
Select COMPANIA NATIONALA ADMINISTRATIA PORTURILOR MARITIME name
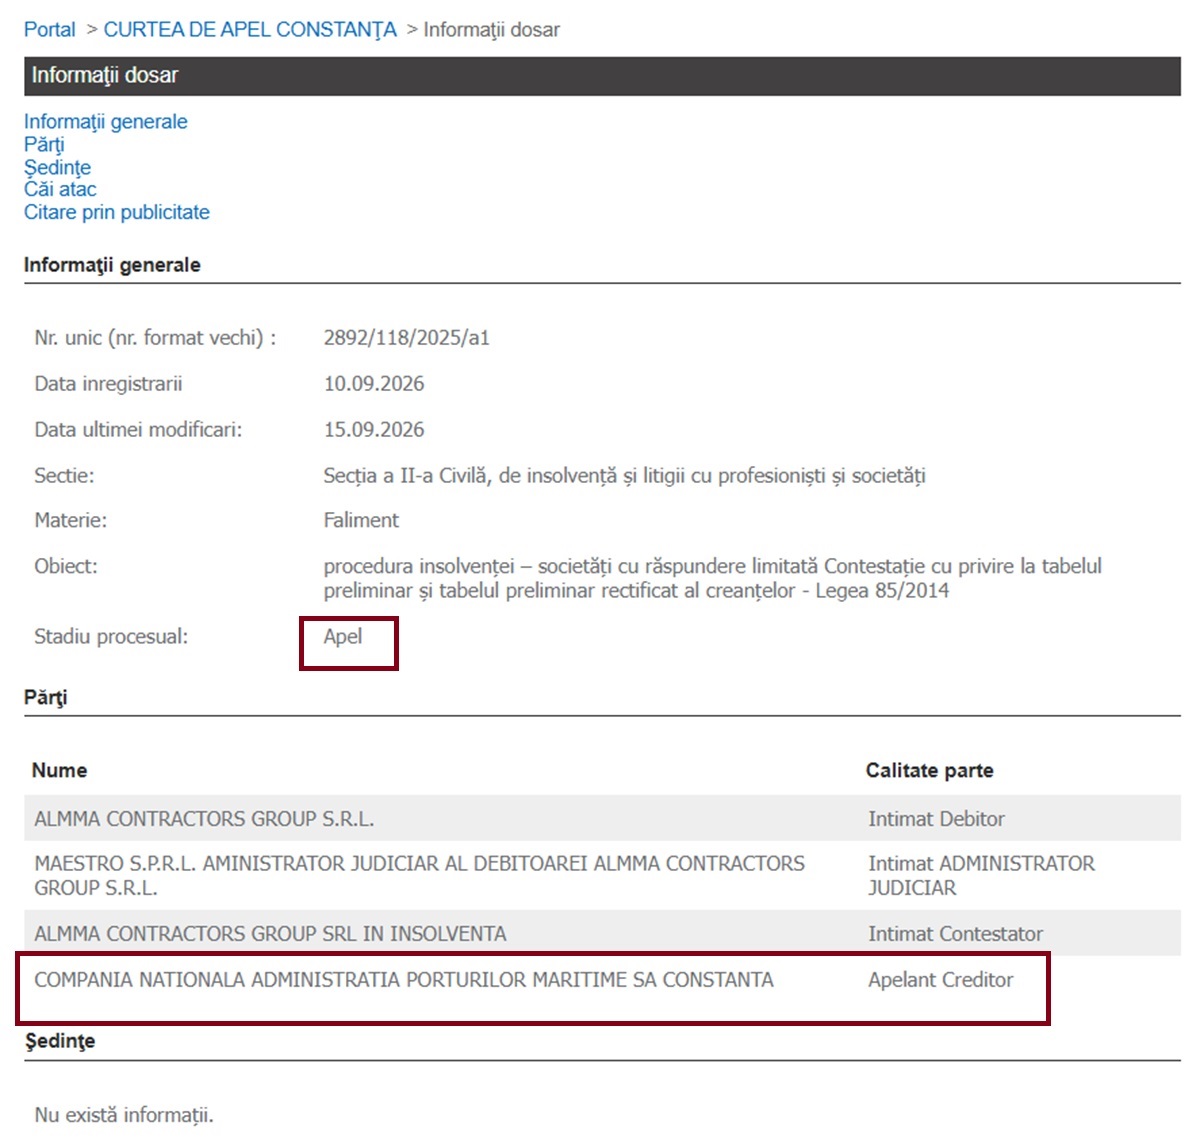pyautogui.click(x=404, y=980)
